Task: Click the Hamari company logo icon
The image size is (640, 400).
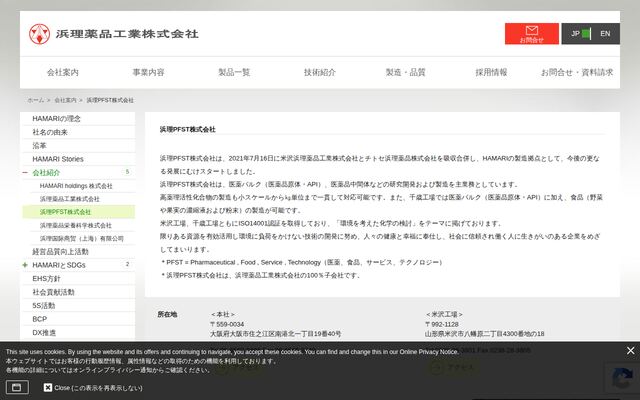Action: (39, 34)
